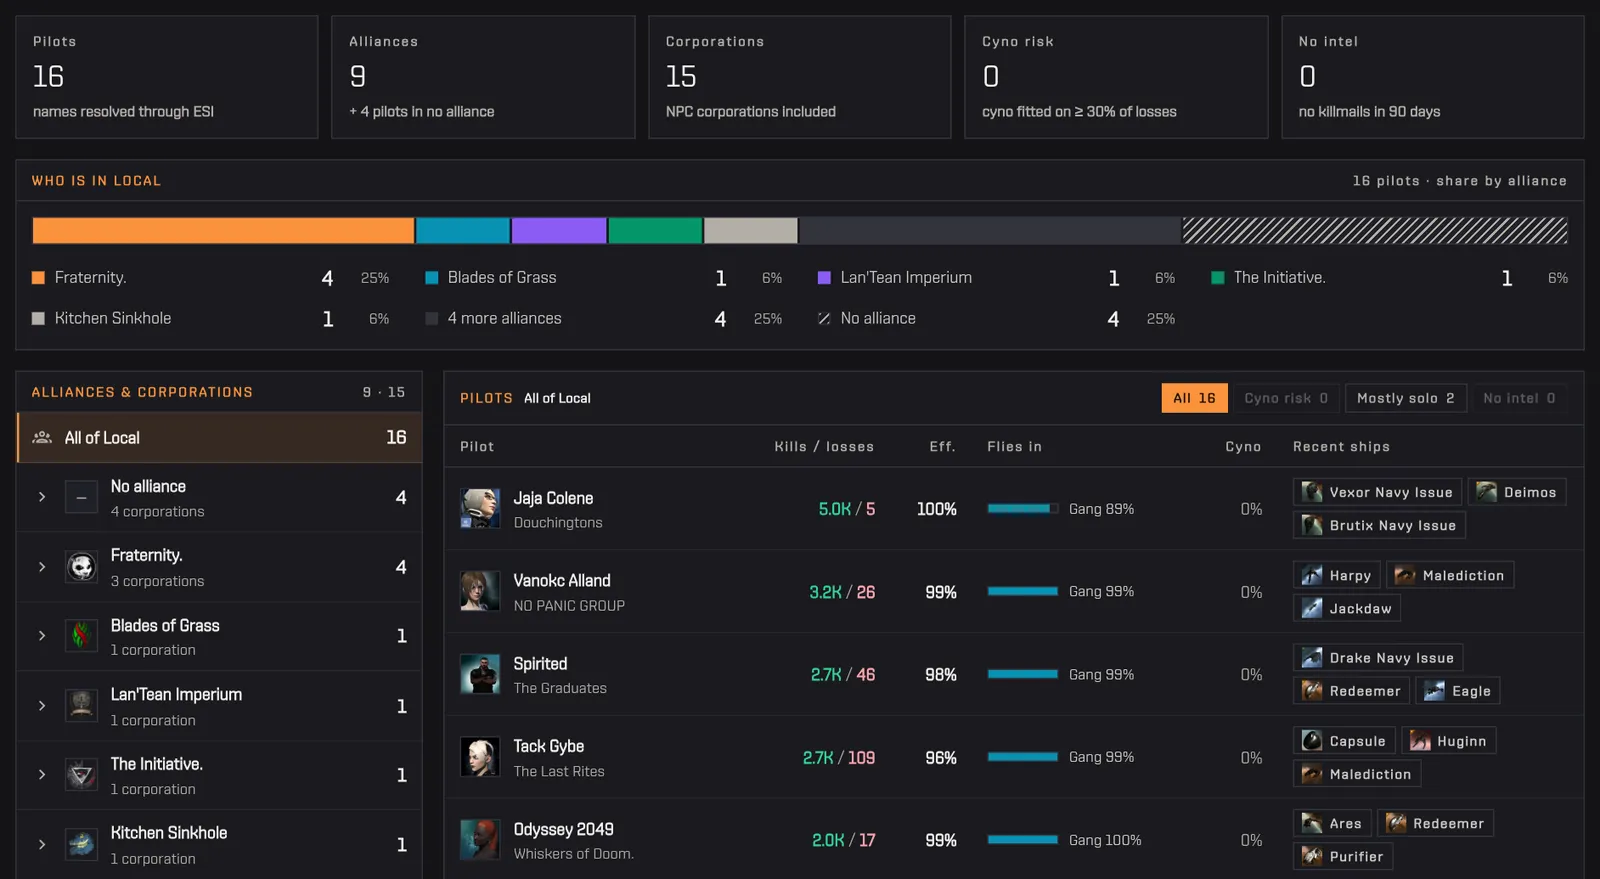Screen dimensions: 1600x879
Task: Click the Deimos ship icon
Action: [x=1487, y=492]
